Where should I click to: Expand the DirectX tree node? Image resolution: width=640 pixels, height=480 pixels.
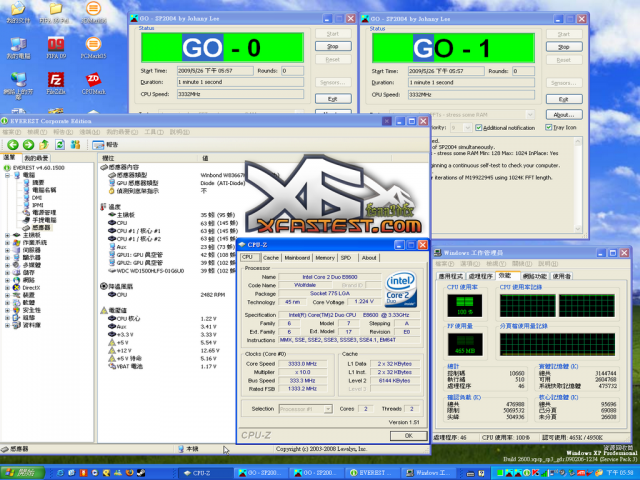pos(7,288)
